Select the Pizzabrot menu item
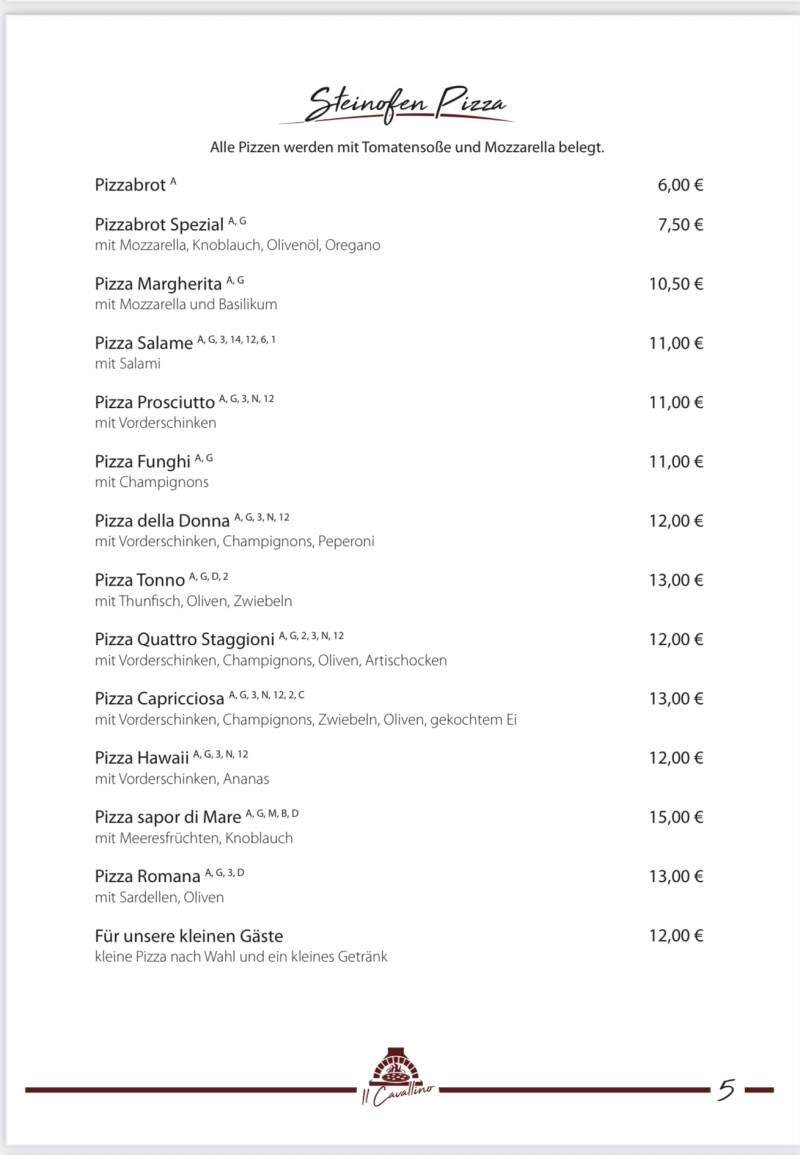The height and width of the screenshot is (1155, 800). (x=130, y=185)
